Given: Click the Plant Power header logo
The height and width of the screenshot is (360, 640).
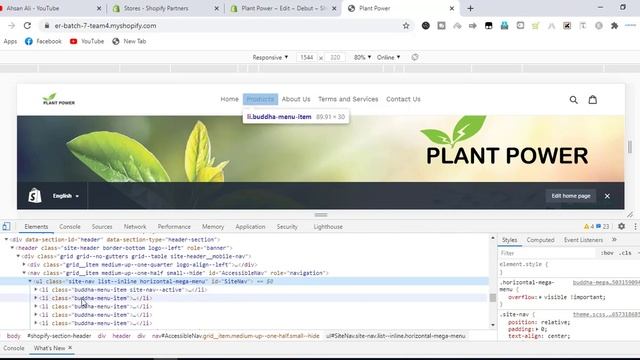Looking at the screenshot, I should point(58,99).
